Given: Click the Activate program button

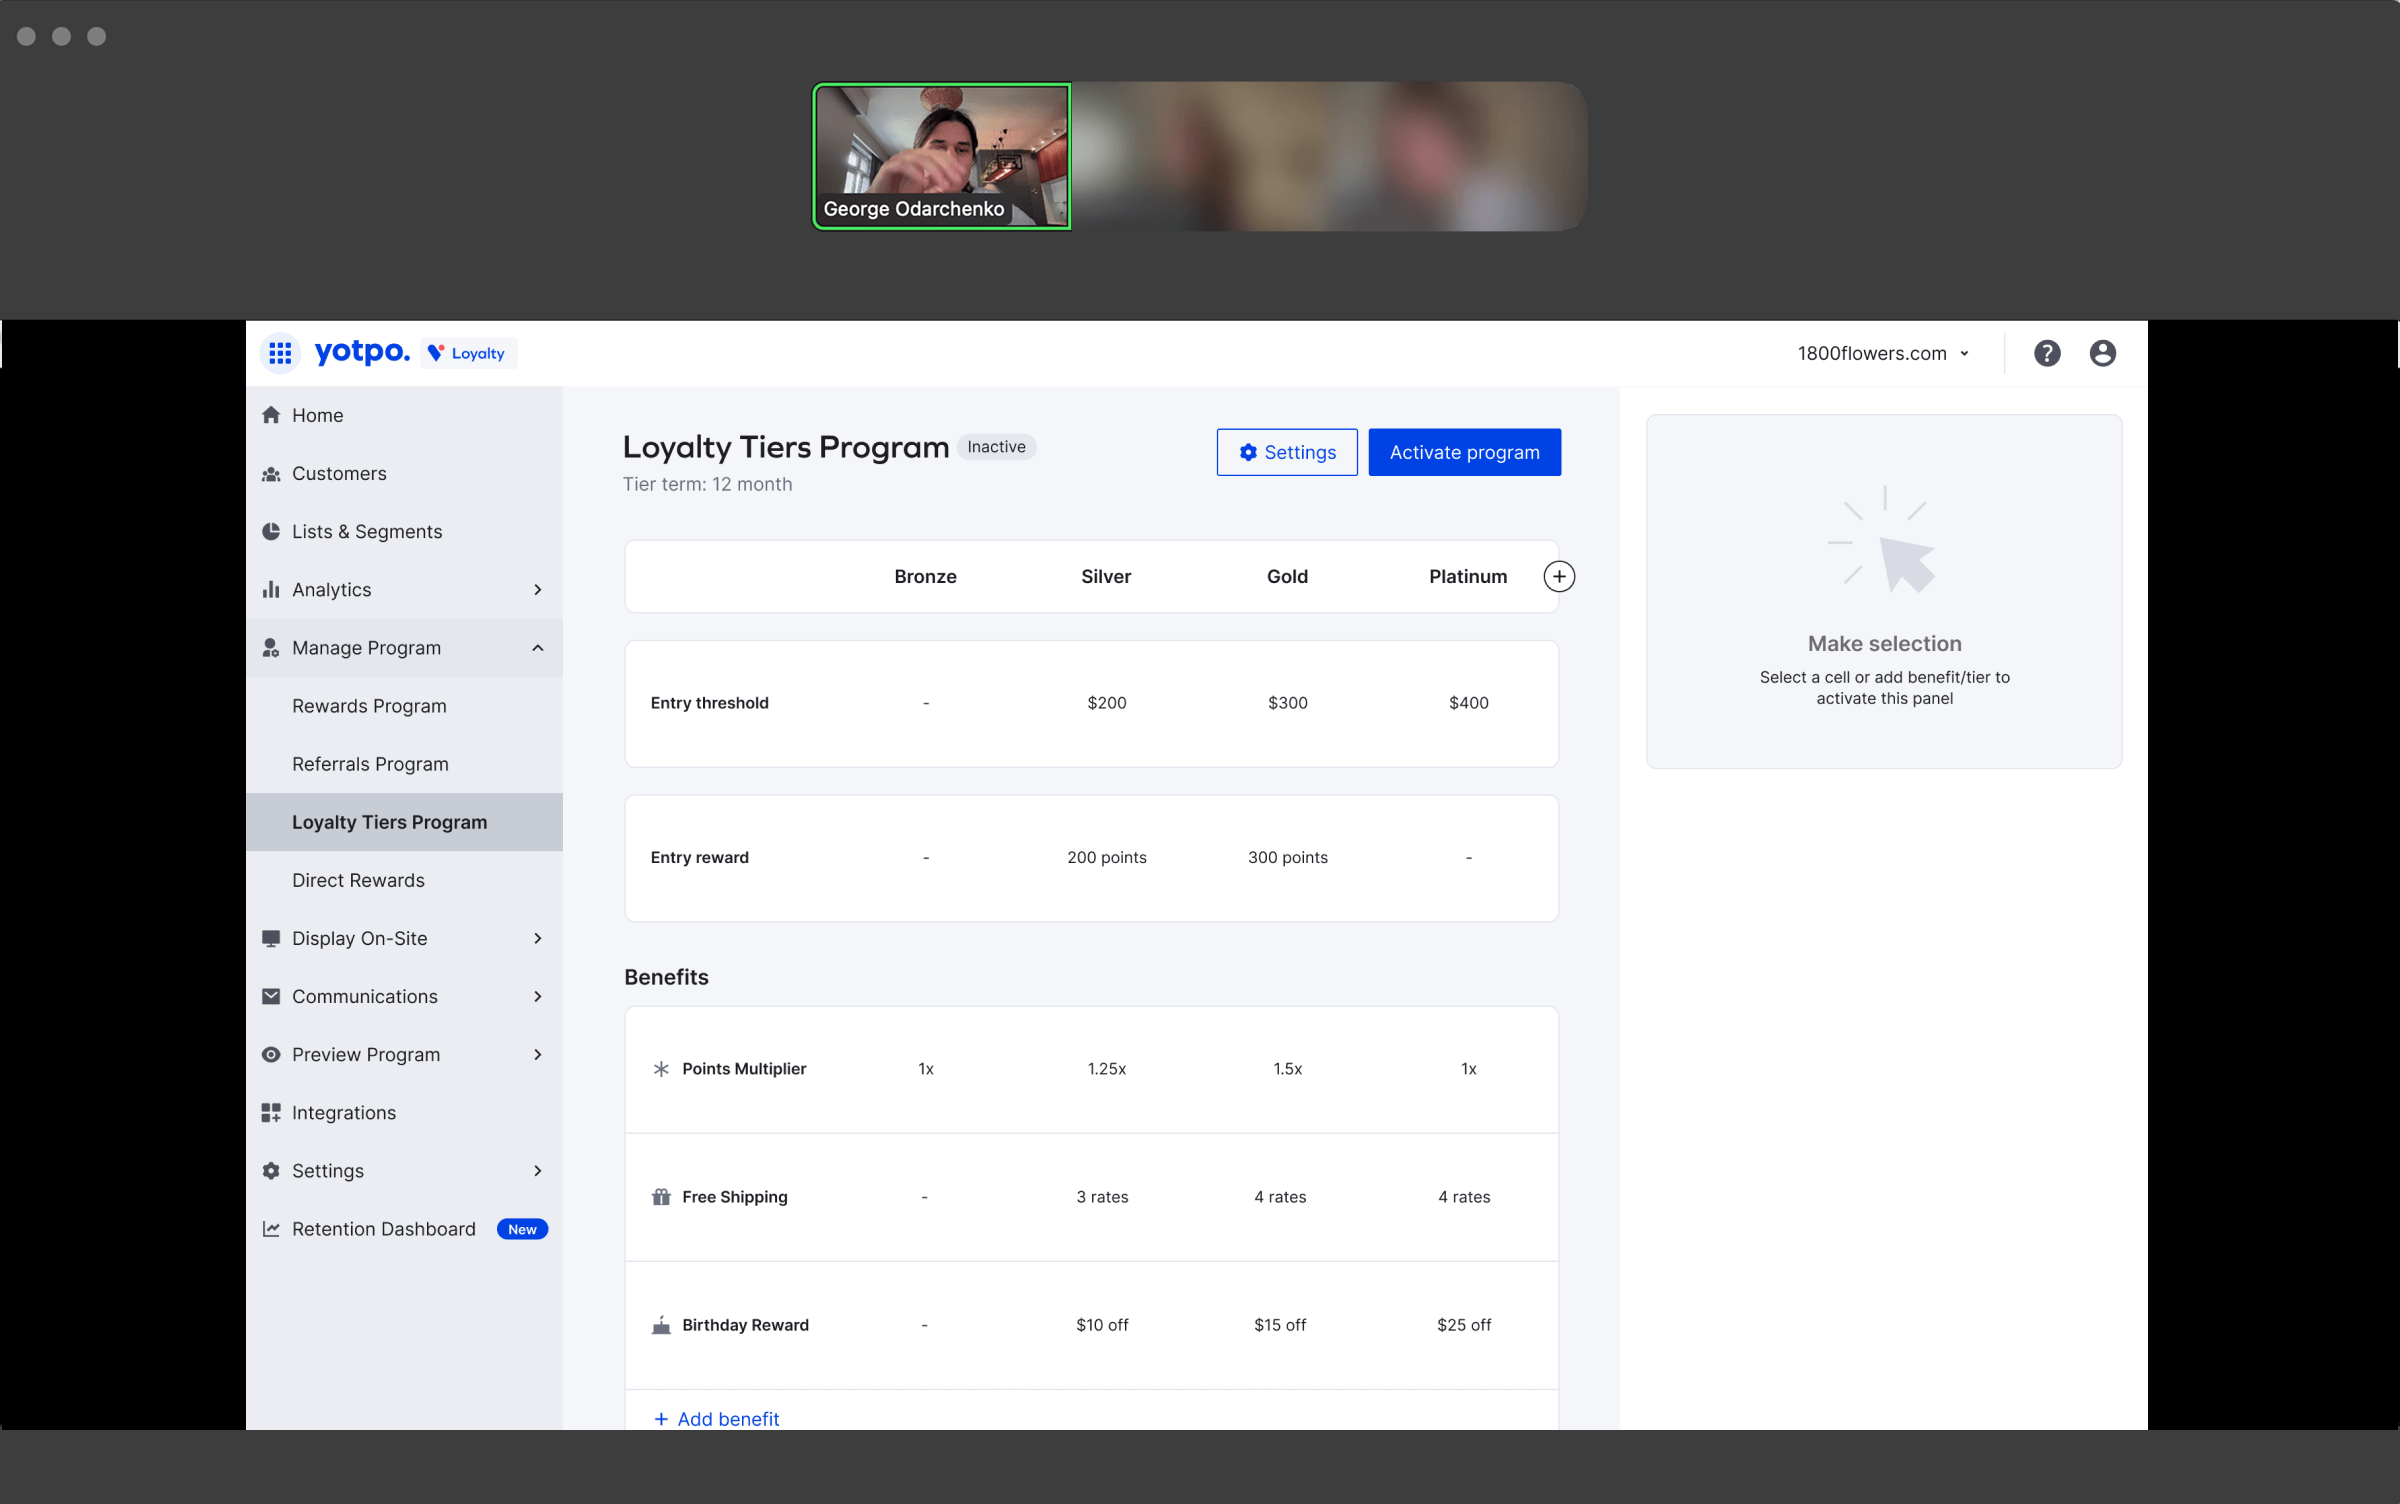Looking at the screenshot, I should pos(1464,452).
